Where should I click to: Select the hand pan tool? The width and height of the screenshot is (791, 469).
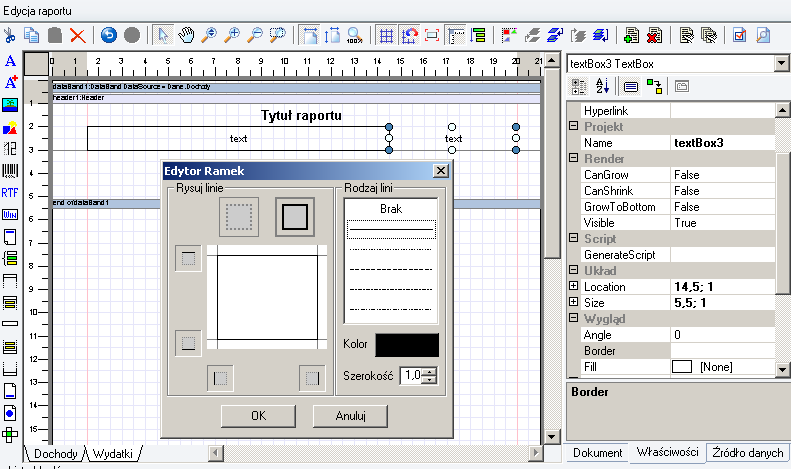(186, 35)
